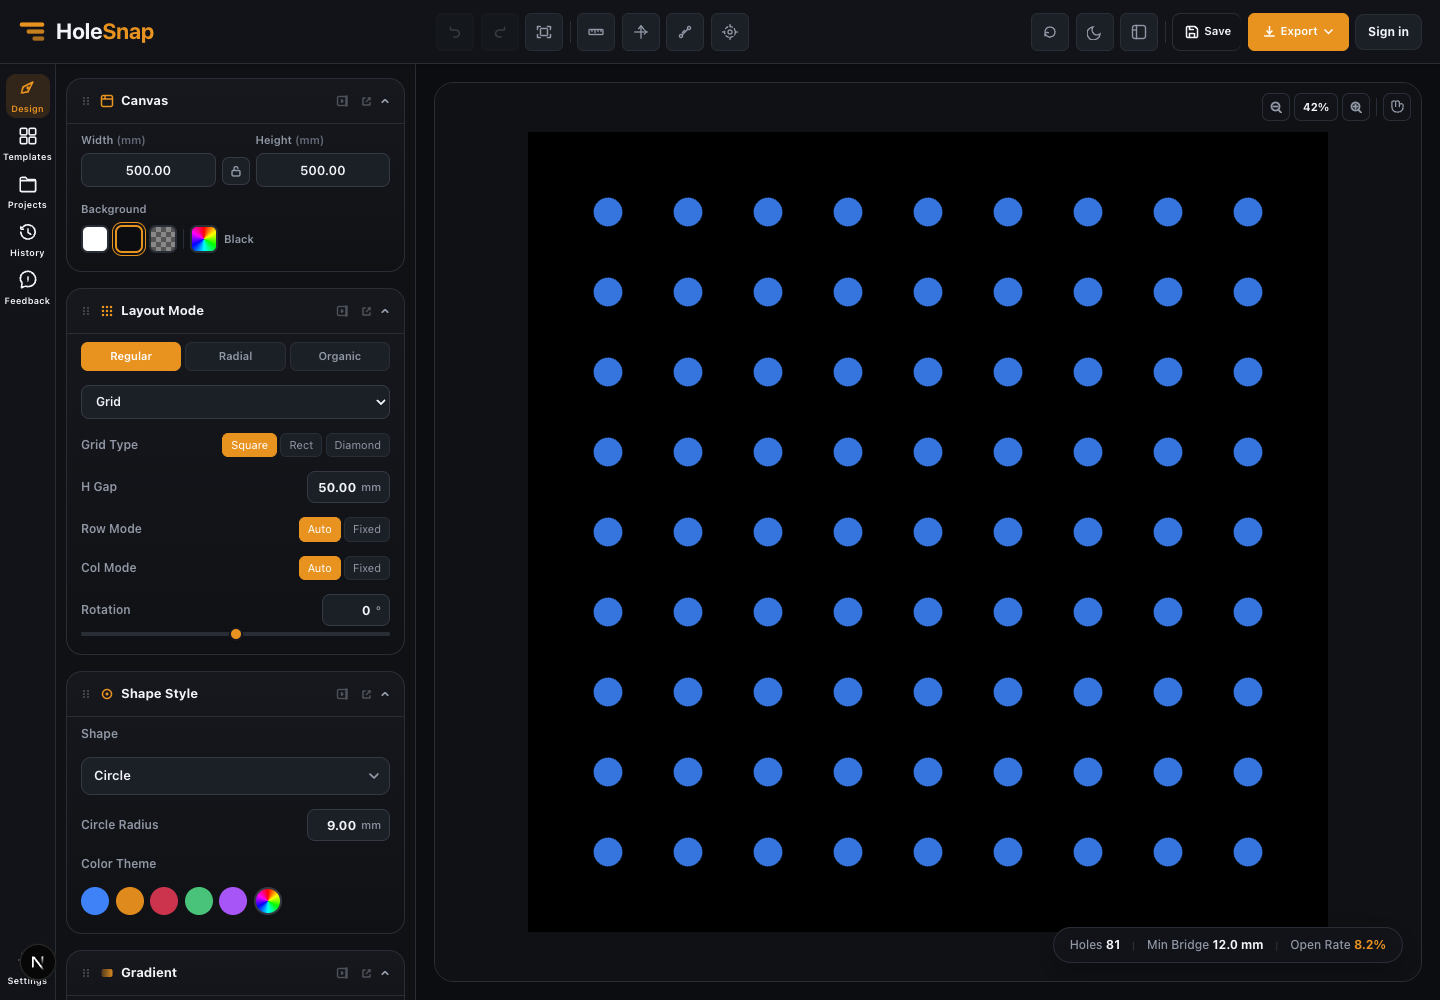
Task: Open the Export dropdown menu
Action: (1298, 32)
